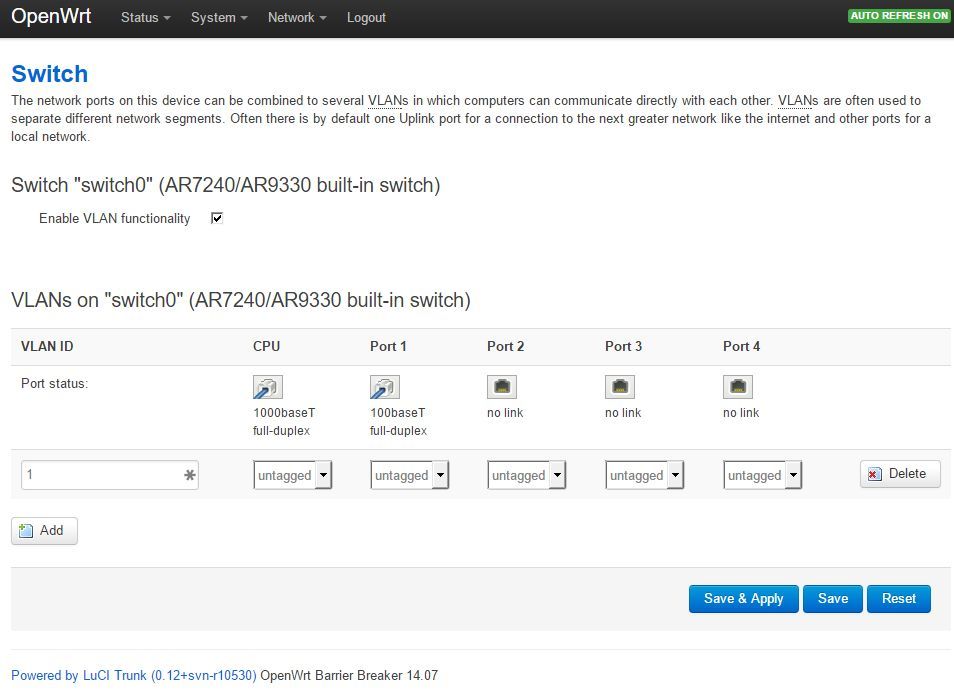Open the Port 3 tagging dropdown
The height and width of the screenshot is (698, 954).
point(644,475)
